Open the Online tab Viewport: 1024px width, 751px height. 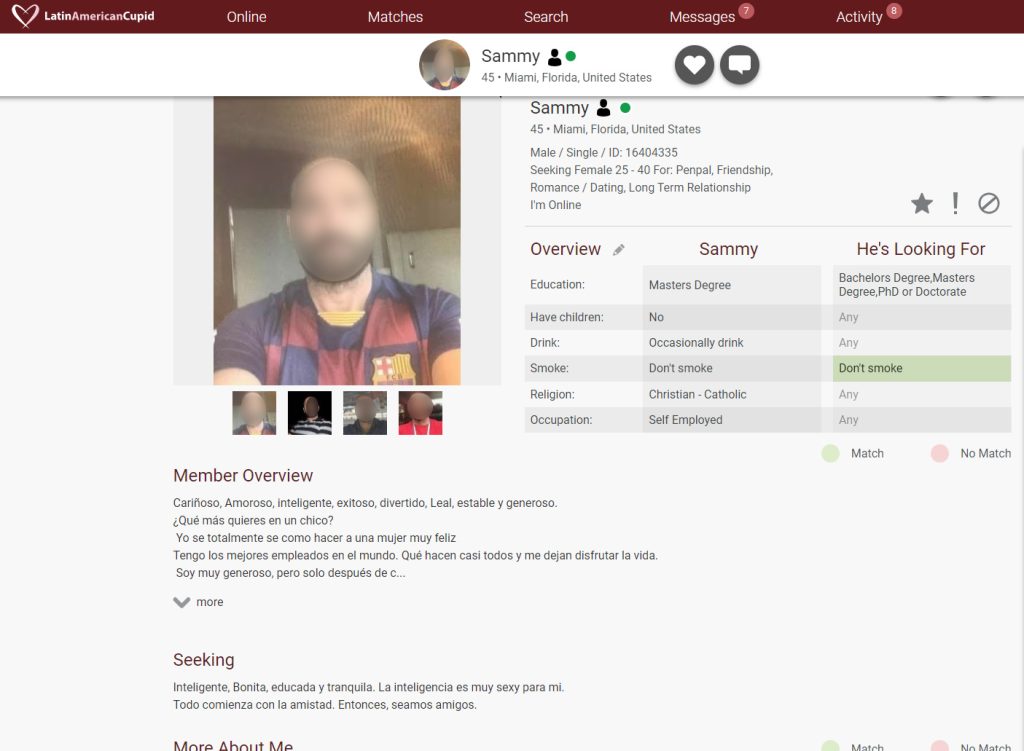point(246,17)
